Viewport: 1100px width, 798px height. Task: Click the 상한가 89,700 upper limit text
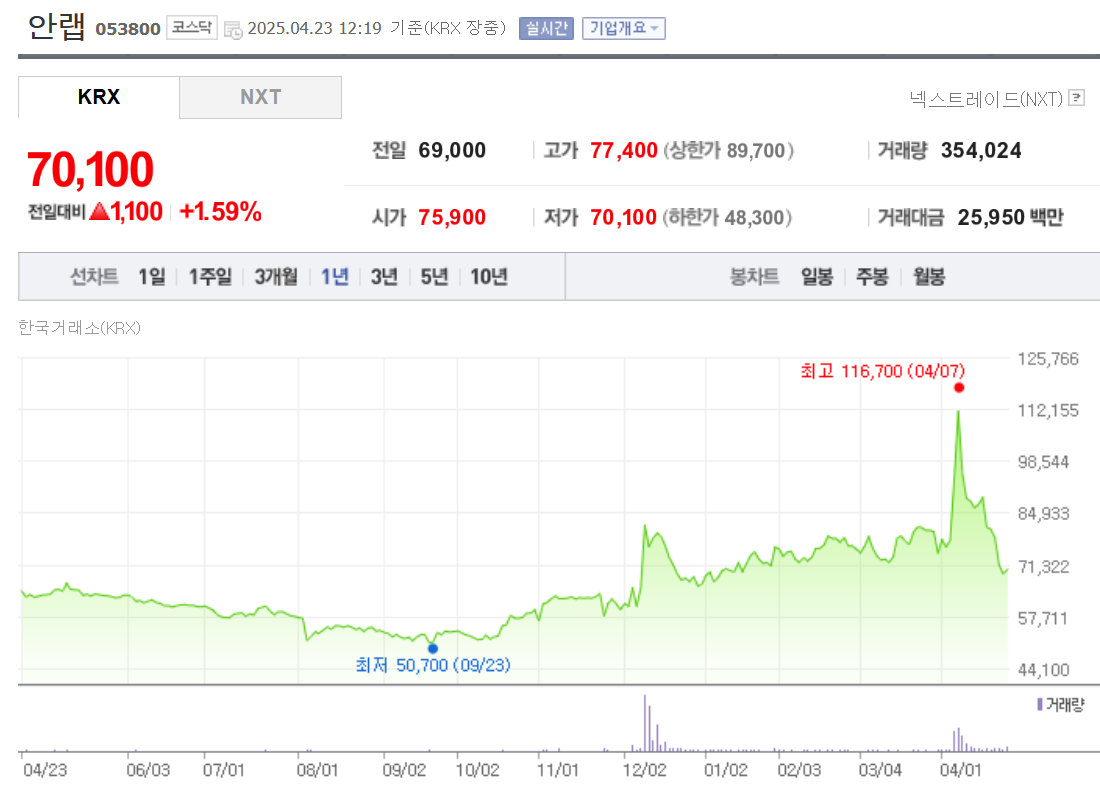[x=728, y=150]
